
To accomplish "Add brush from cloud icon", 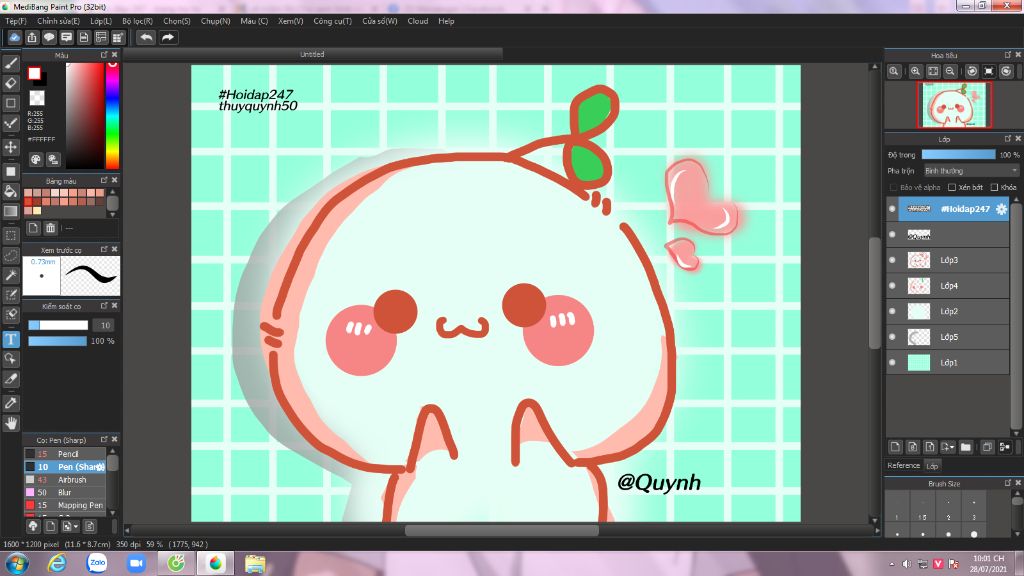I will (x=33, y=526).
